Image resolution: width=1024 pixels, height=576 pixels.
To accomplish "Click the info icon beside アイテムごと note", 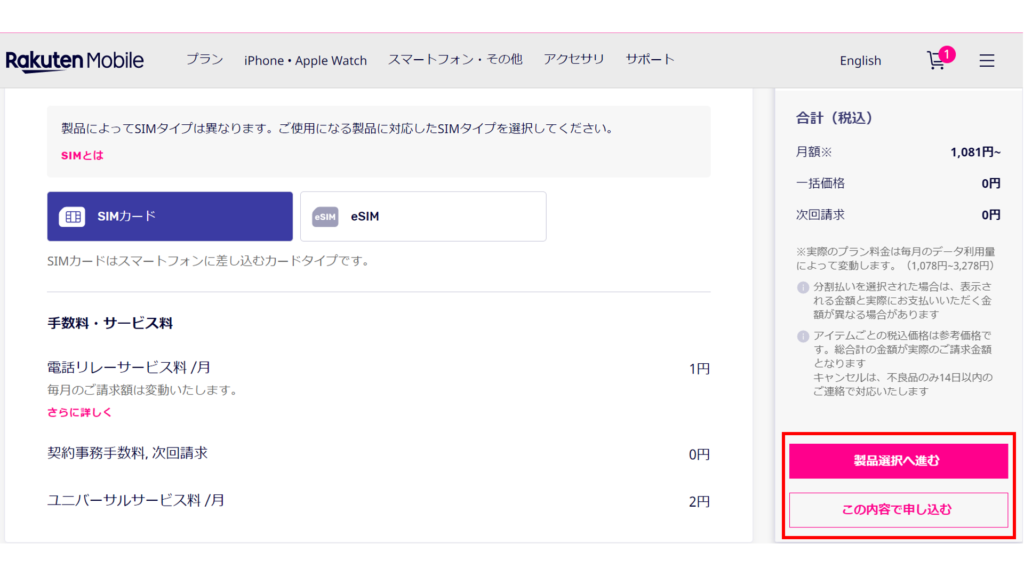I will (802, 336).
